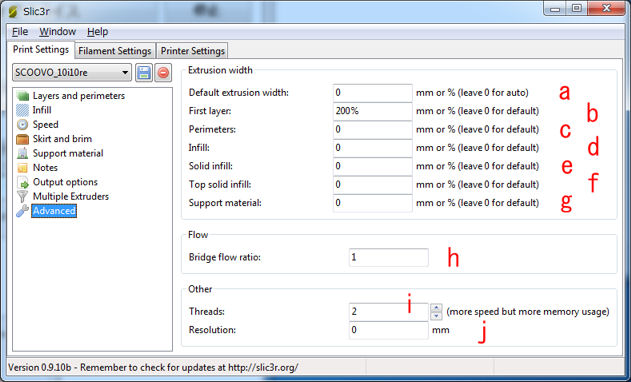Select the Skirt and brim page
Image resolution: width=631 pixels, height=382 pixels.
(x=62, y=139)
